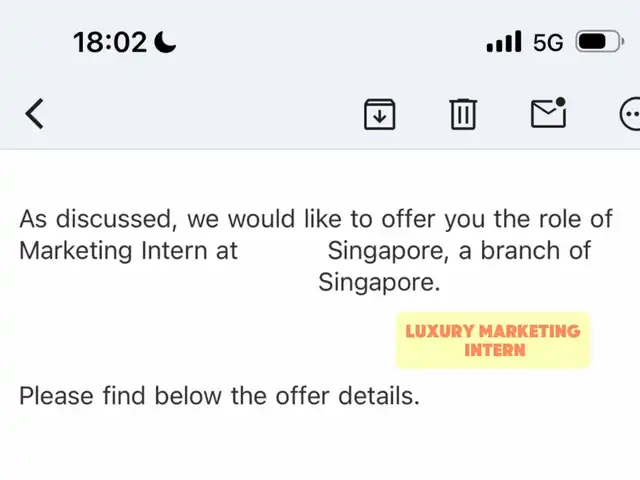Screen dimensions: 640x480
Task: Tap "Singapore, a branch of" text
Action: click(x=459, y=251)
